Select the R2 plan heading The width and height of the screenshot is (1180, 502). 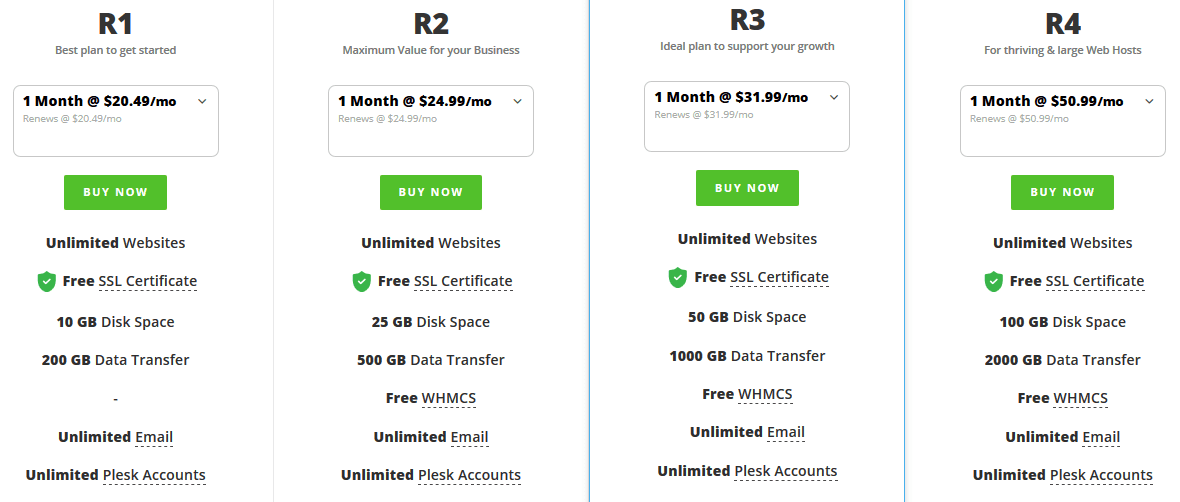point(431,24)
